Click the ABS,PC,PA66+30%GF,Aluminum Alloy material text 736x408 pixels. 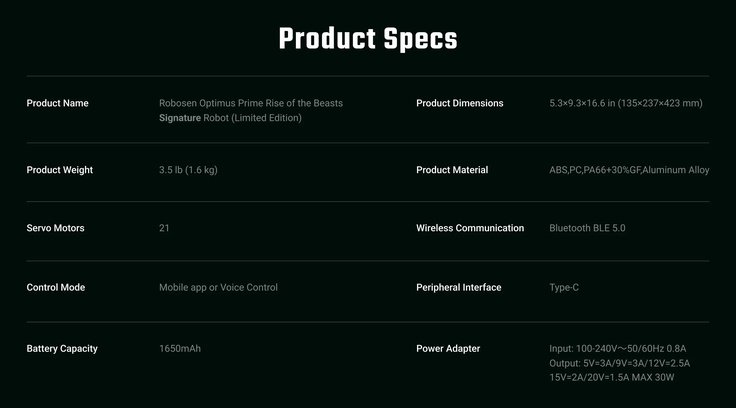pyautogui.click(x=629, y=170)
